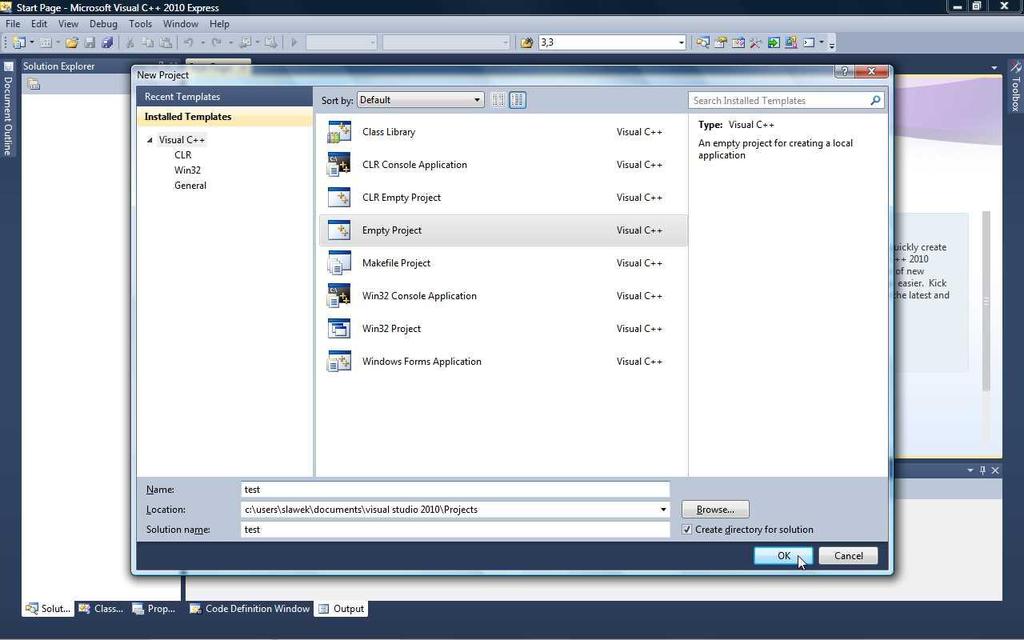Open the Help menu
This screenshot has height=640, width=1024.
pyautogui.click(x=219, y=24)
